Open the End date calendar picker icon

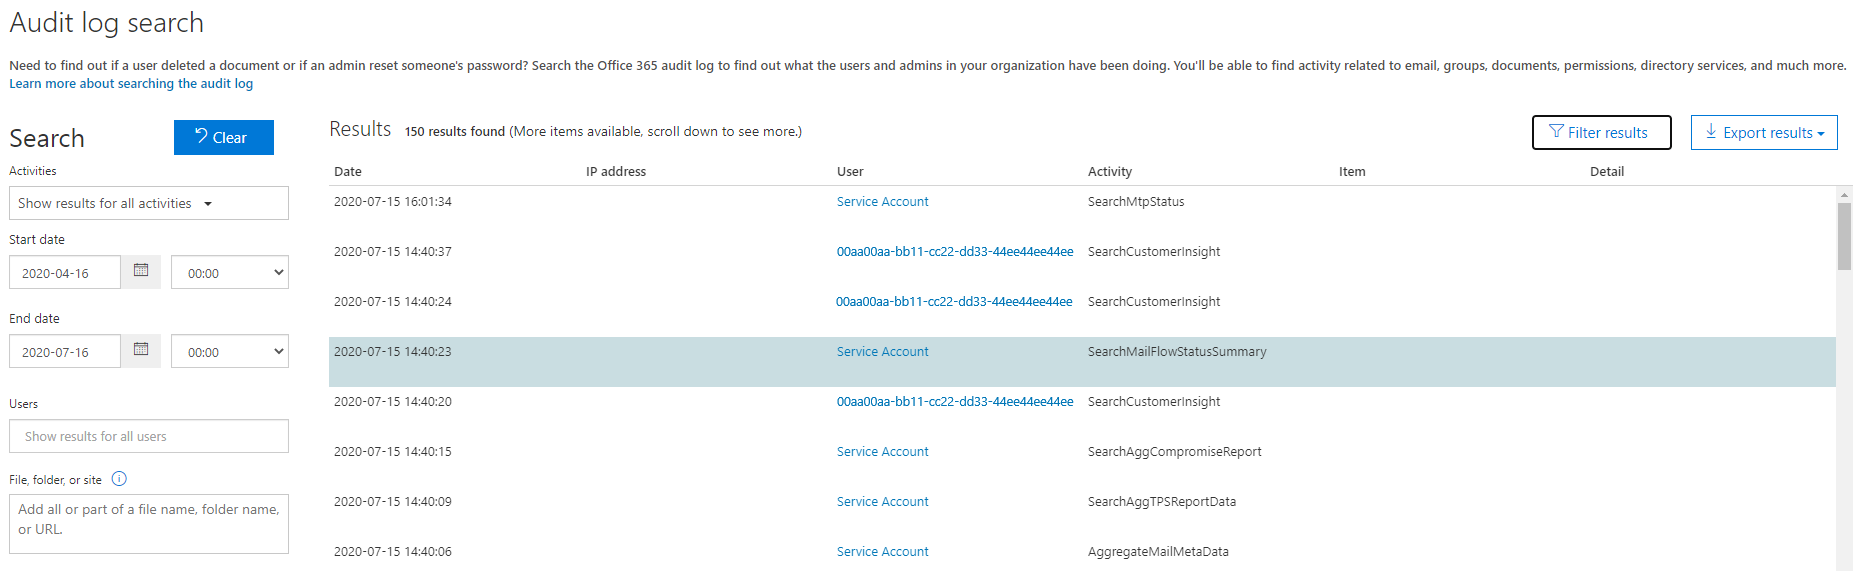(x=141, y=350)
